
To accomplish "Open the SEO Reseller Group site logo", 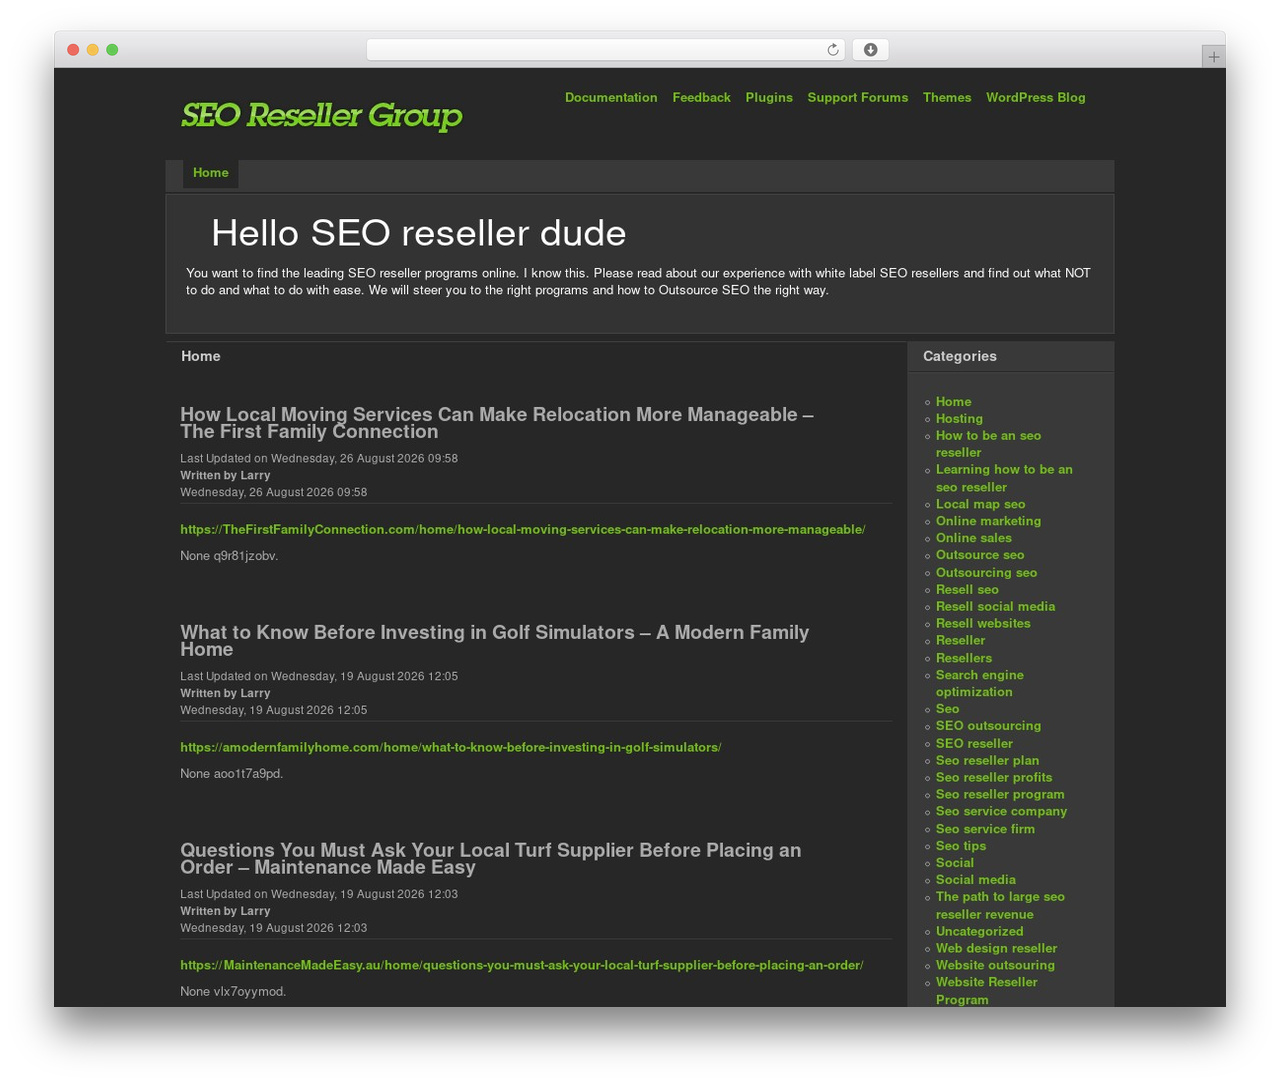I will point(321,115).
